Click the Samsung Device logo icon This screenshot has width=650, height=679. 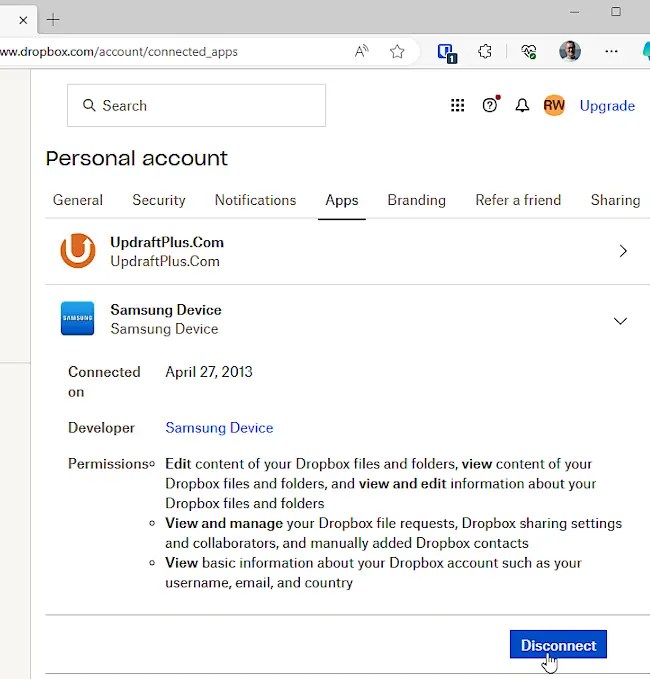(x=78, y=318)
